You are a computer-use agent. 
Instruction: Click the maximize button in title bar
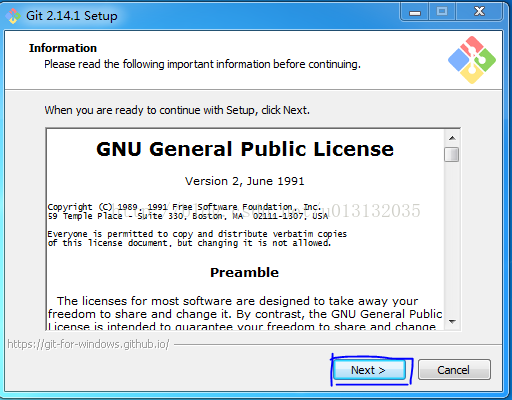(442, 12)
